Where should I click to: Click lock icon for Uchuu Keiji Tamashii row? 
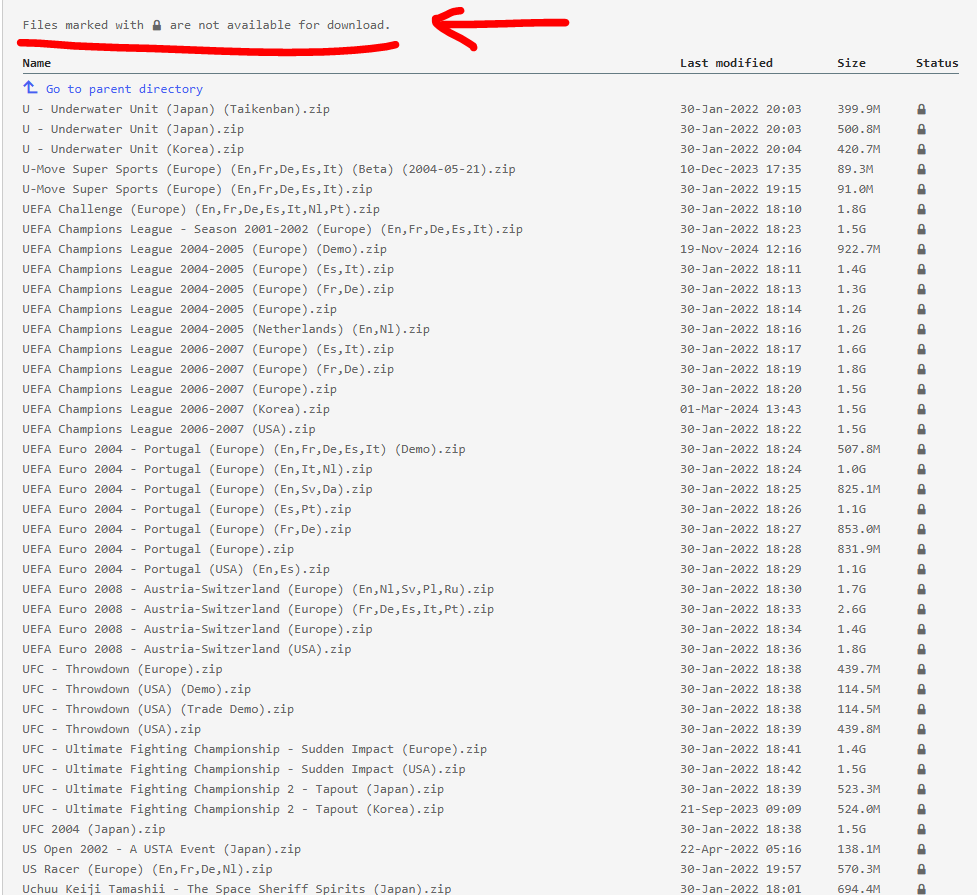click(921, 889)
